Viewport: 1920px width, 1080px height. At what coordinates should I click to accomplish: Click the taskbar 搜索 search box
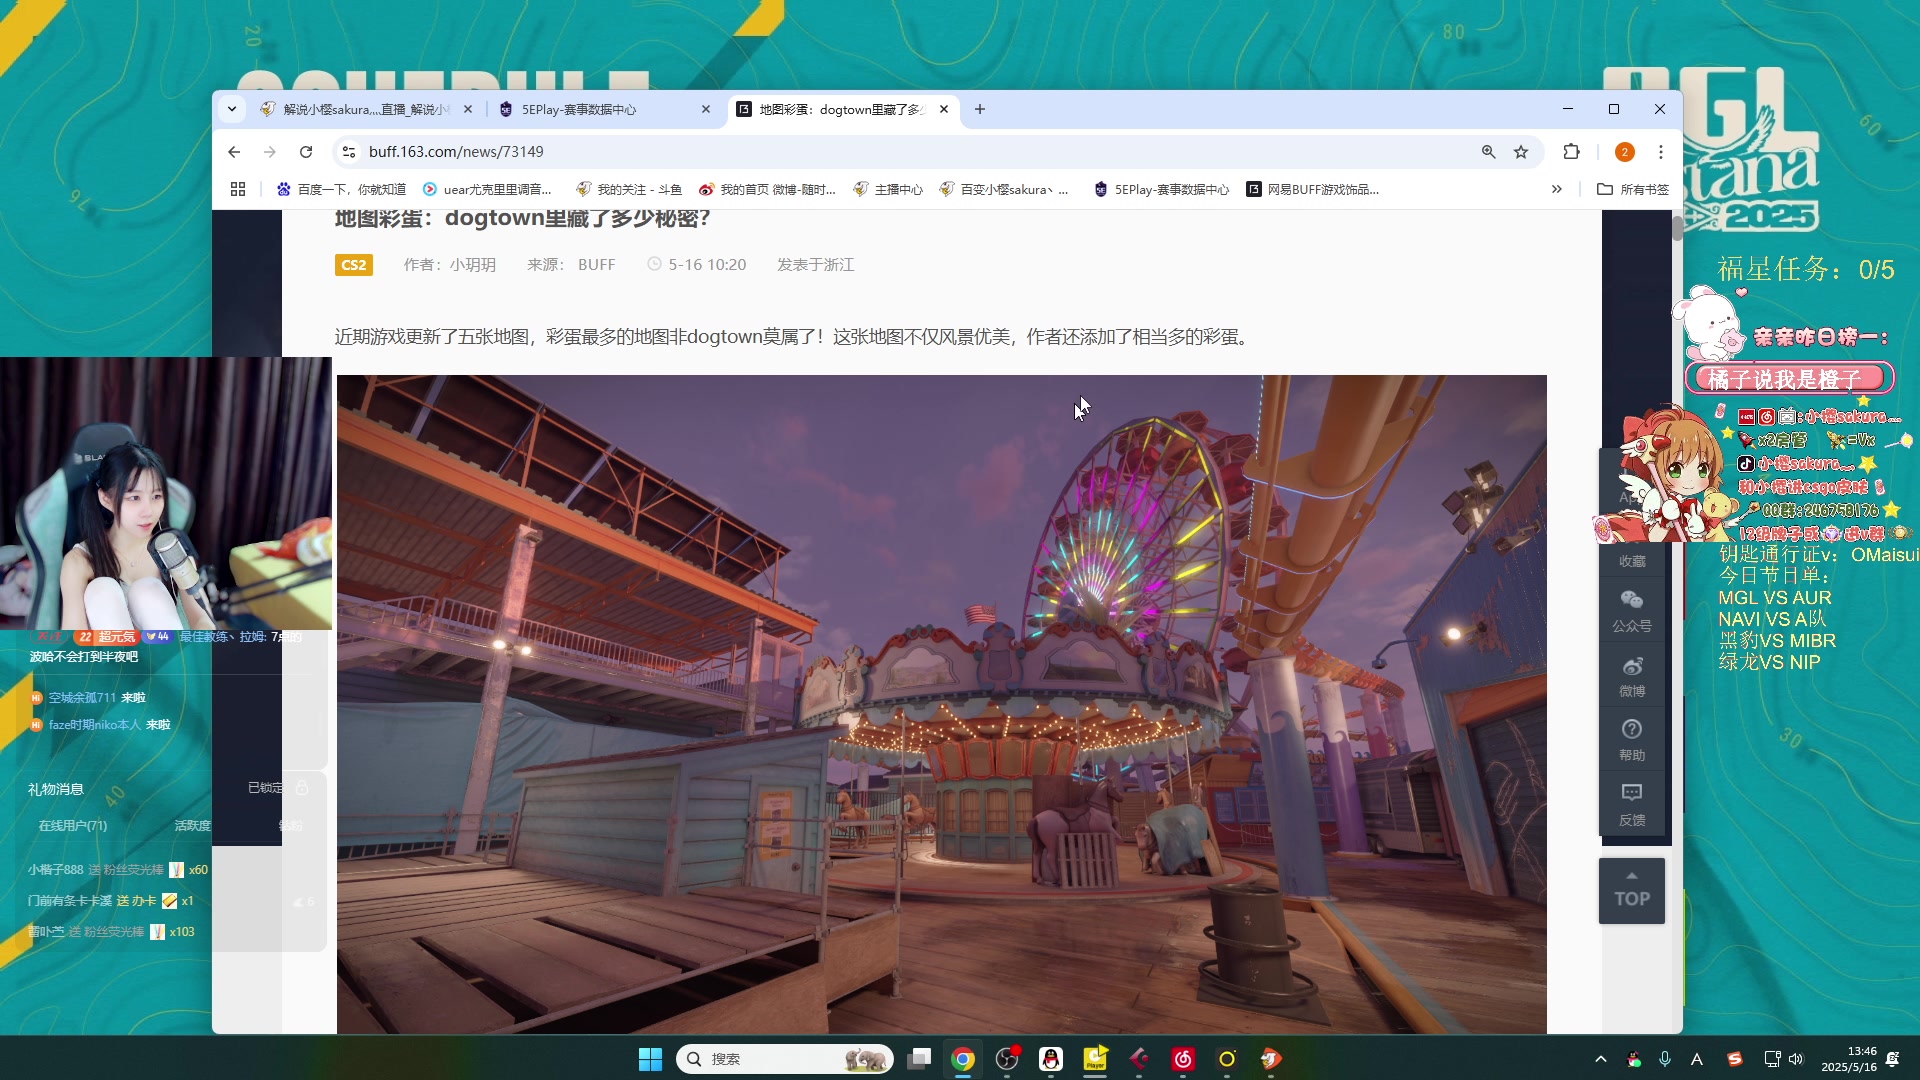click(x=785, y=1059)
